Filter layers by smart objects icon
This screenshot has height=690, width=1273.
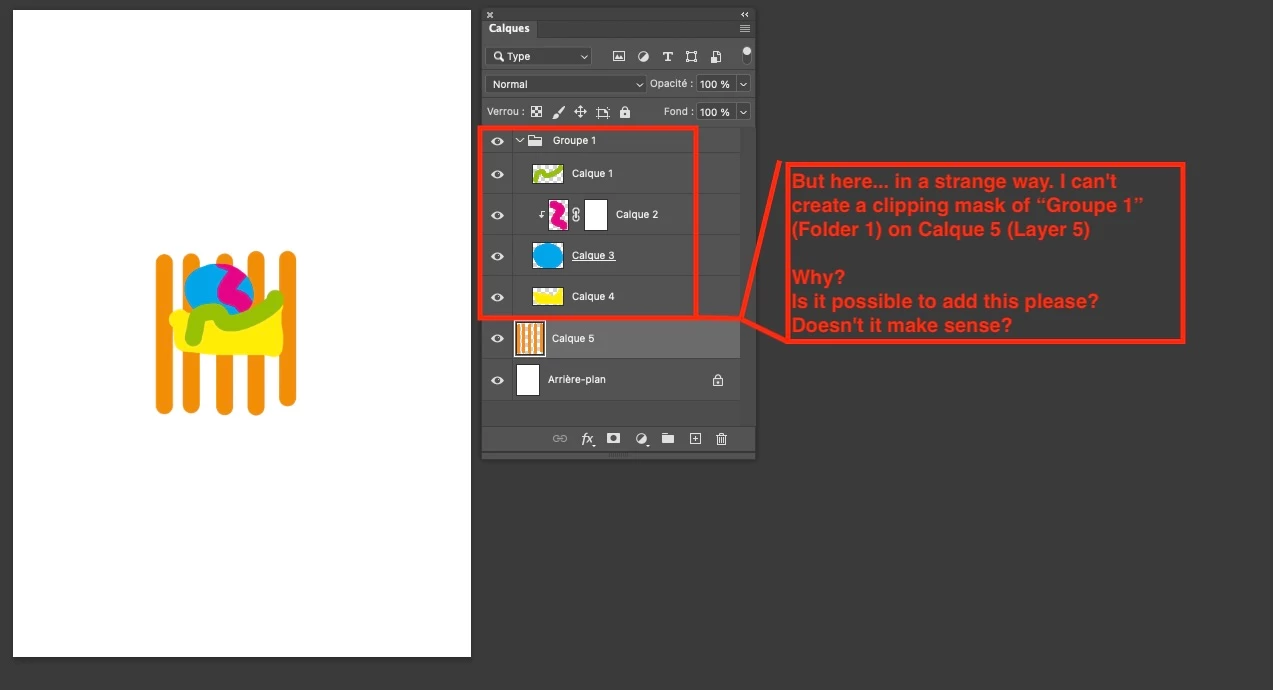(716, 57)
